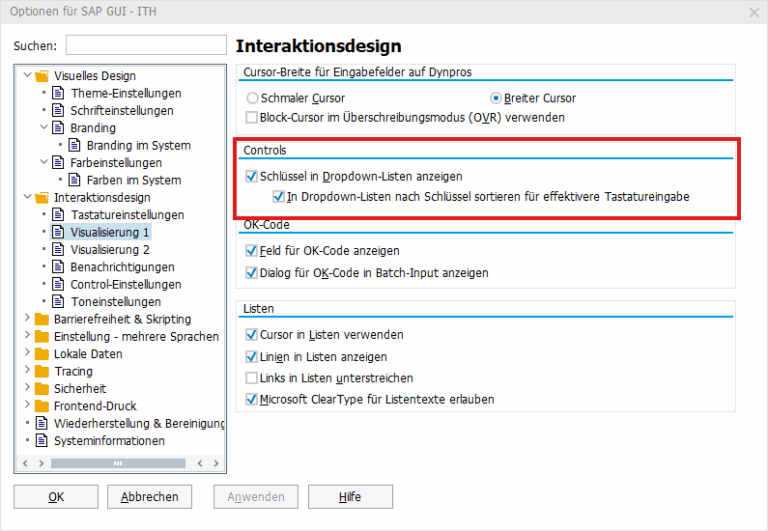Image resolution: width=768 pixels, height=531 pixels.
Task: Click the Hilfe button
Action: click(350, 497)
